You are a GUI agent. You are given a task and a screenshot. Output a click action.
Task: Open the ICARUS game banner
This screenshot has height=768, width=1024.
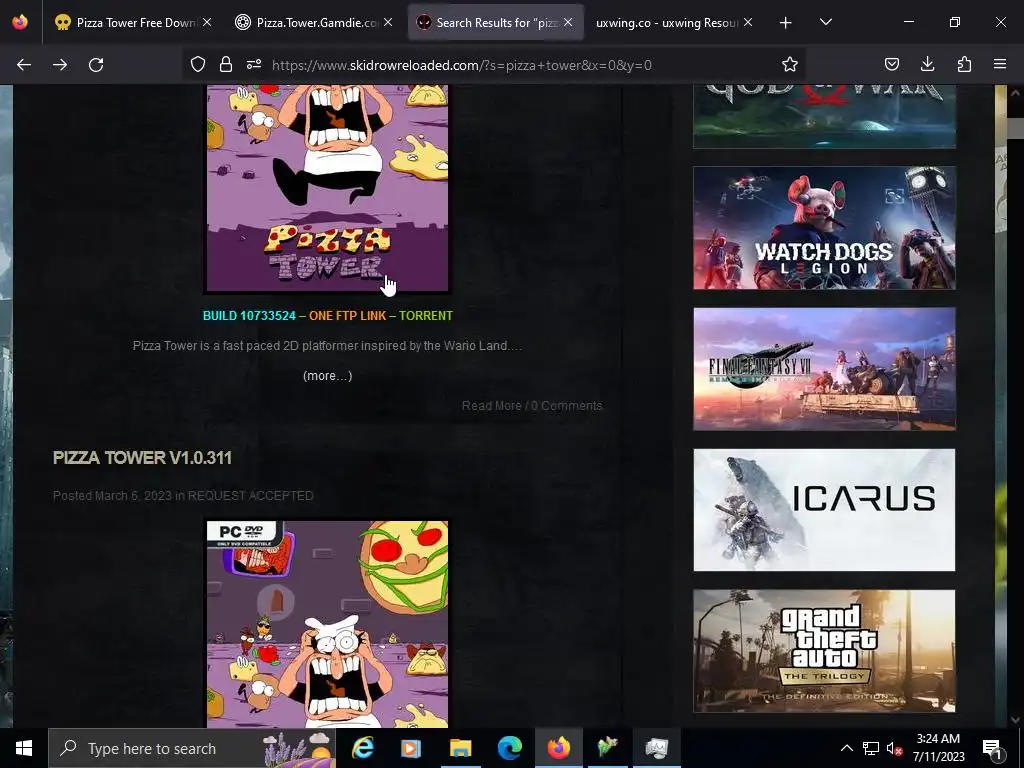point(824,510)
